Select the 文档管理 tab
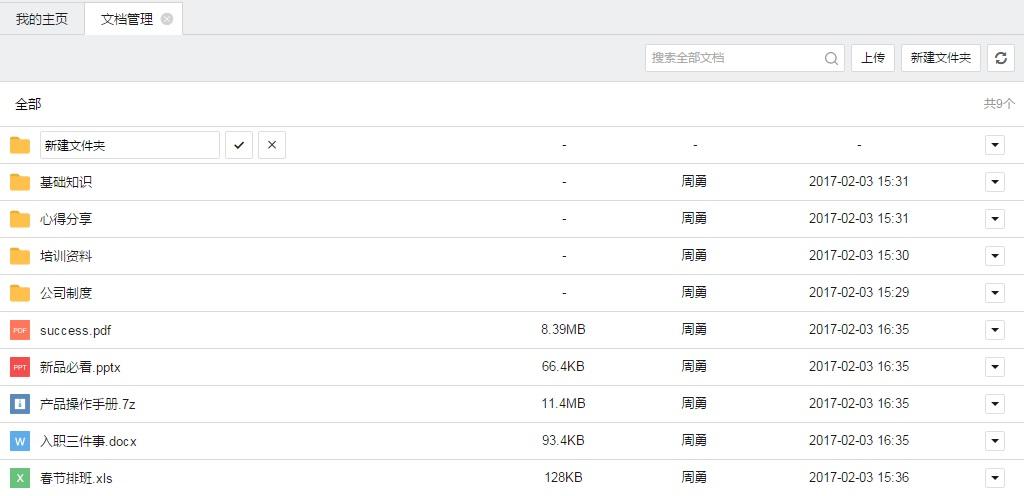Screen dimensions: 1024x496 pyautogui.click(x=127, y=19)
